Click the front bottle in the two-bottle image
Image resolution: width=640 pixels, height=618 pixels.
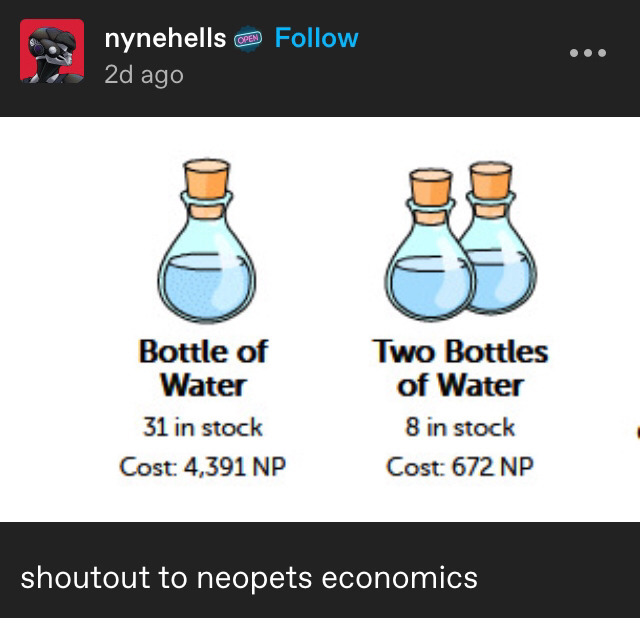click(430, 245)
